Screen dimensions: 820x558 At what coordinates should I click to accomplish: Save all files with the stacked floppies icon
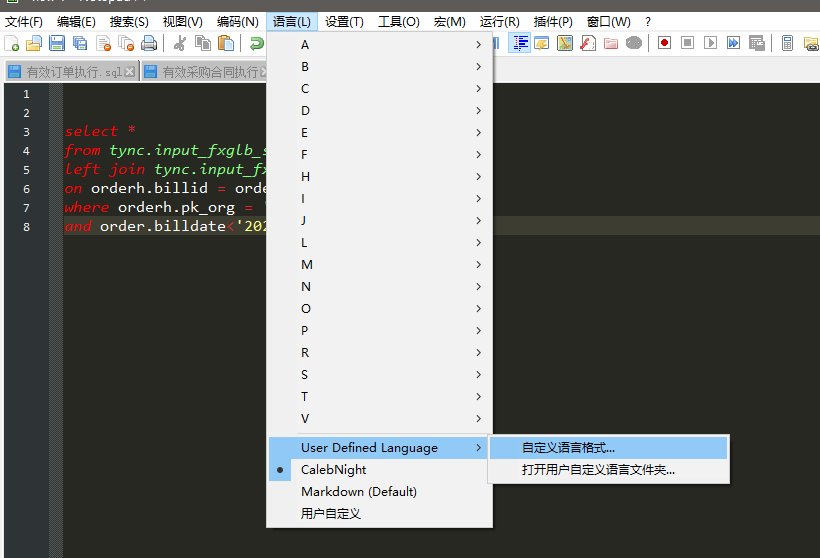(x=79, y=43)
